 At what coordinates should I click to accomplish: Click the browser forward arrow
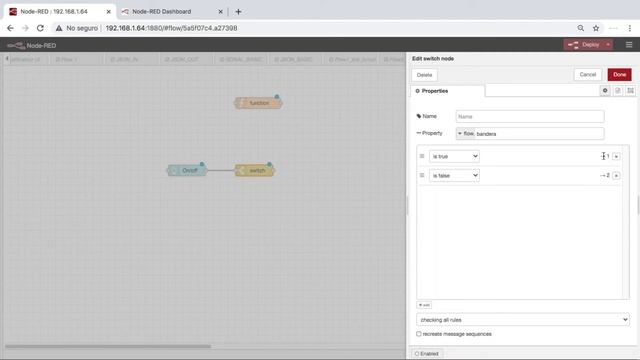tap(25, 28)
